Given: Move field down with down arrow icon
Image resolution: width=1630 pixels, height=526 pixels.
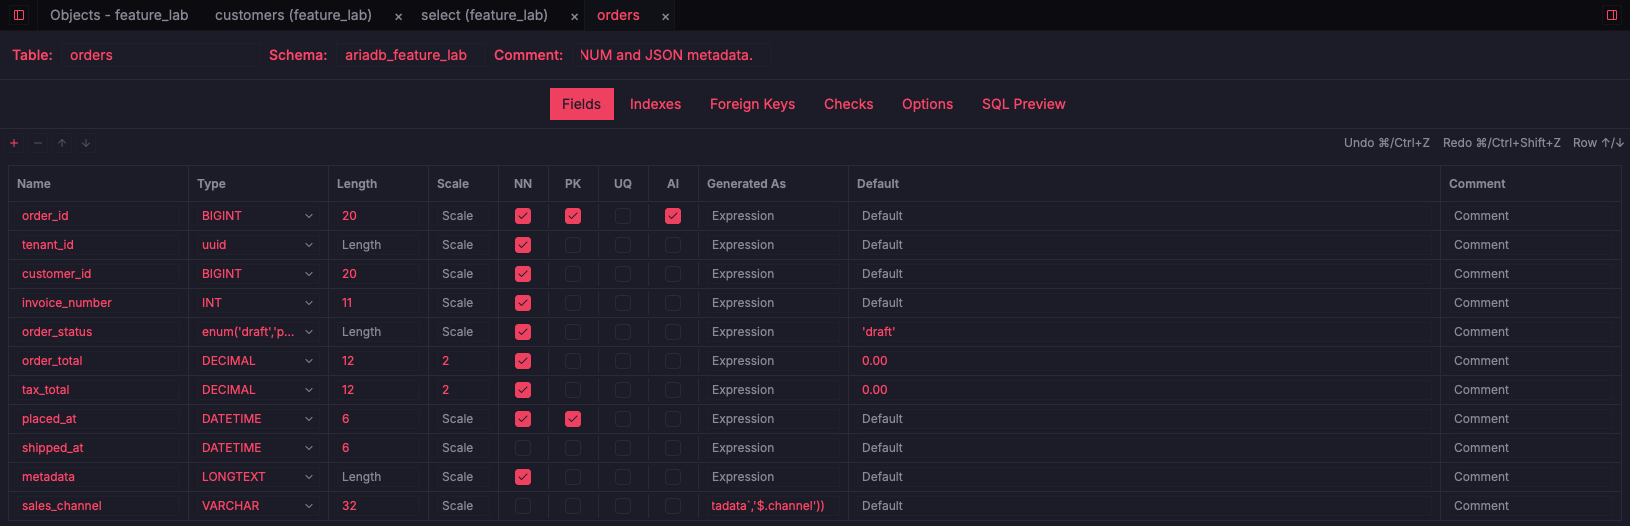Looking at the screenshot, I should pos(86,143).
